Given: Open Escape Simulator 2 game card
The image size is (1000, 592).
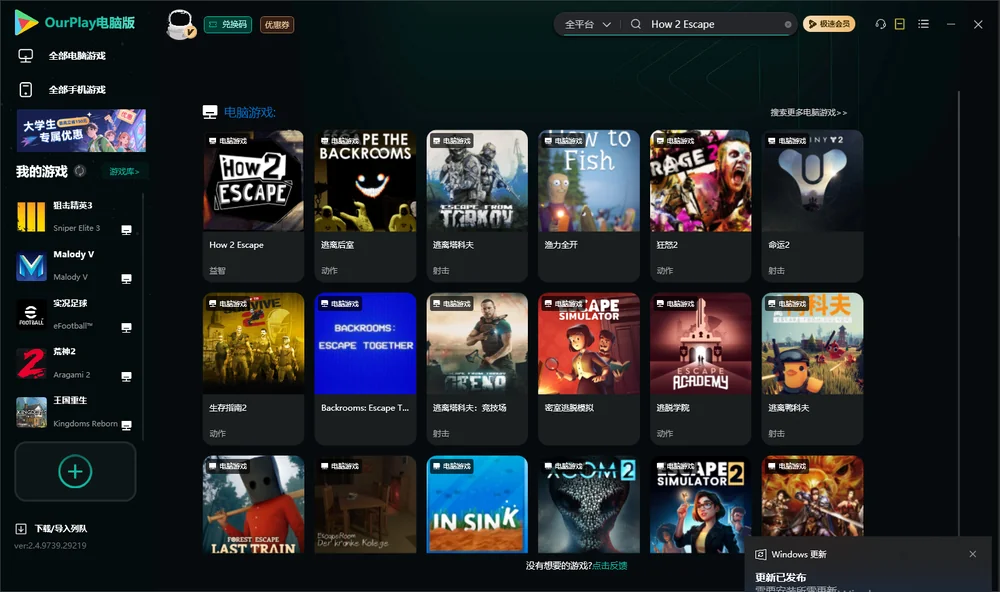Looking at the screenshot, I should pos(700,504).
